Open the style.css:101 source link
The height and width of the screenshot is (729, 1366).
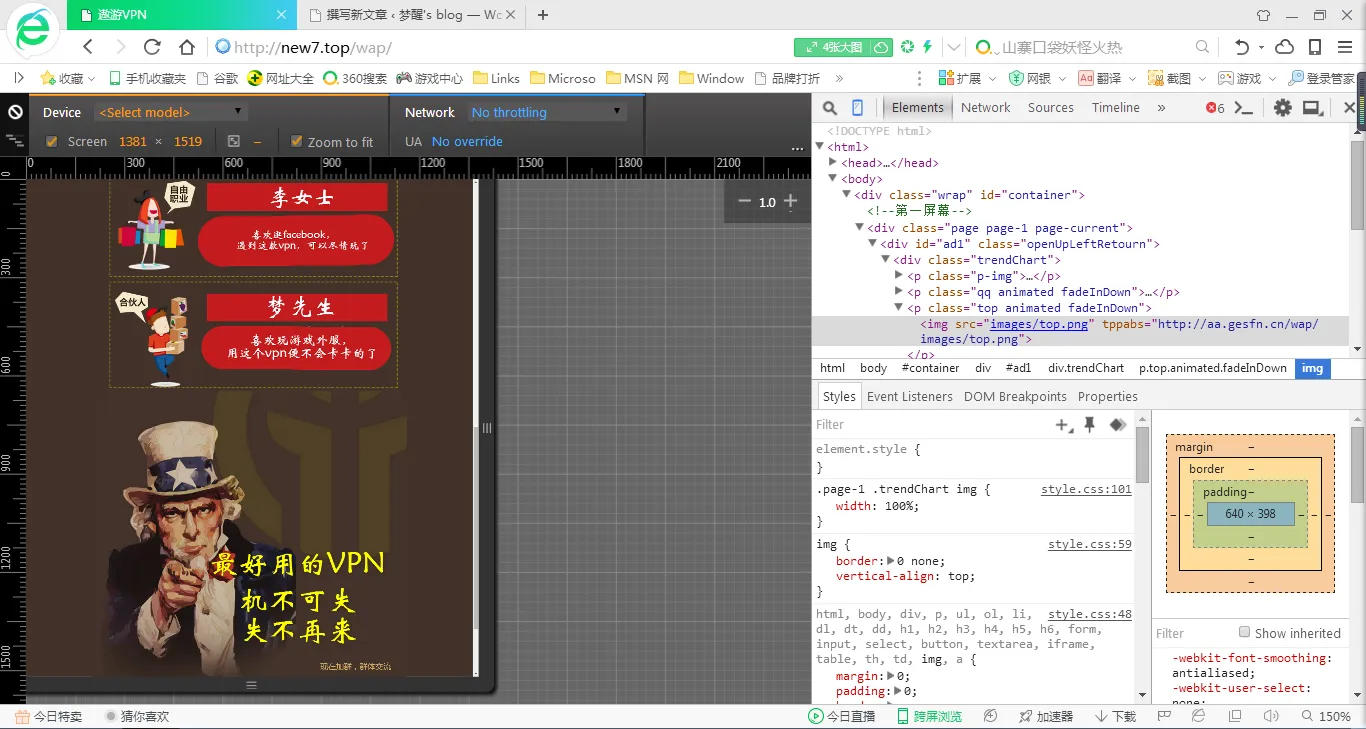1086,489
